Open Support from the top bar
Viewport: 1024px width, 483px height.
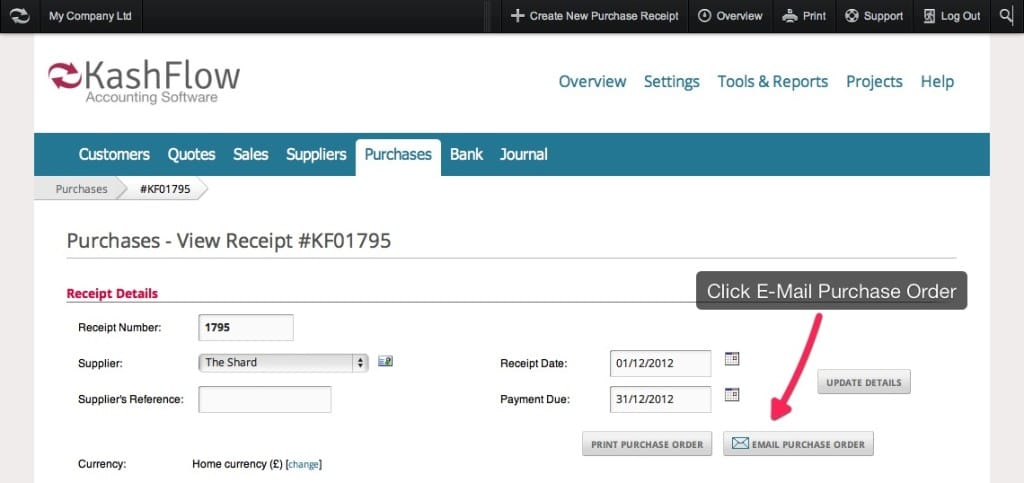tap(874, 16)
